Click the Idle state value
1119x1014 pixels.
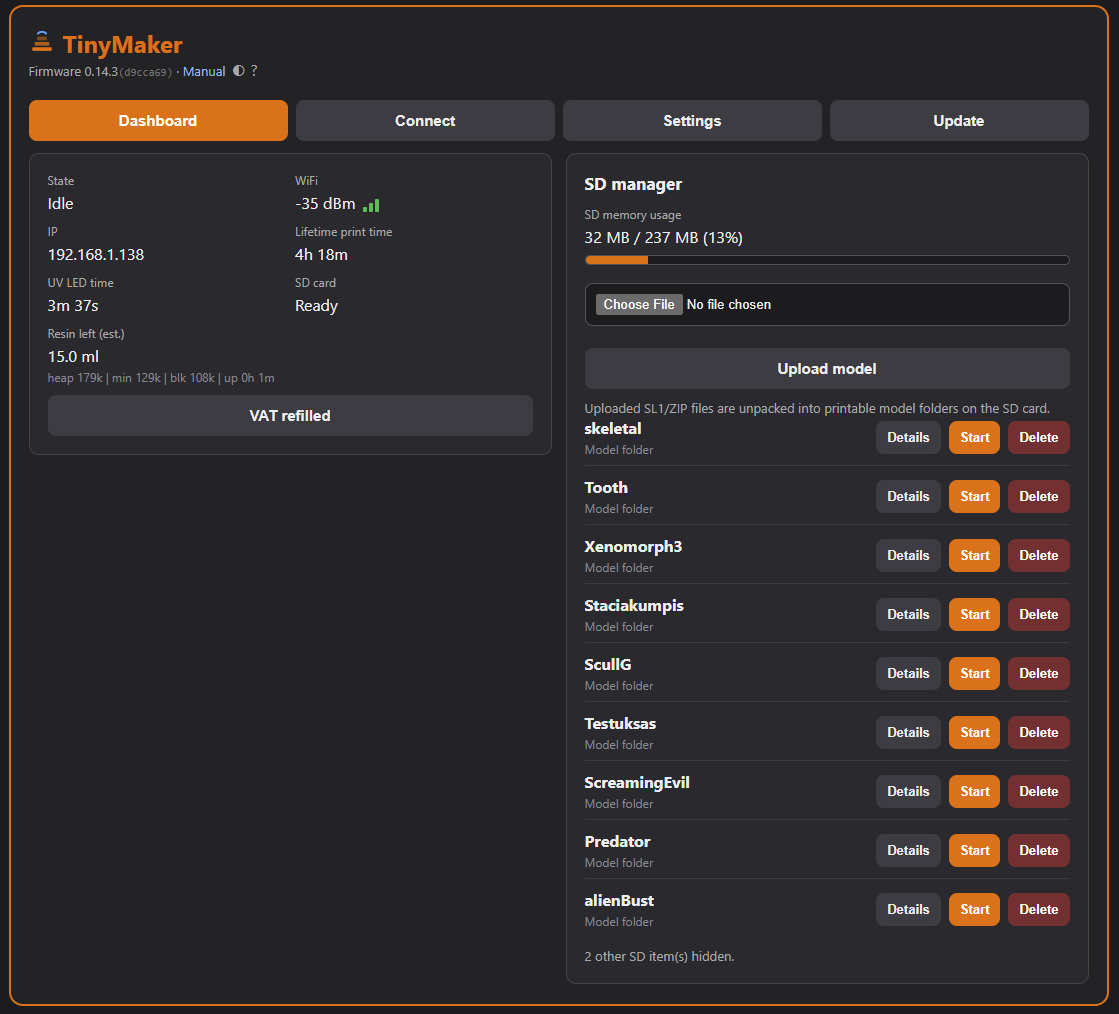(61, 204)
